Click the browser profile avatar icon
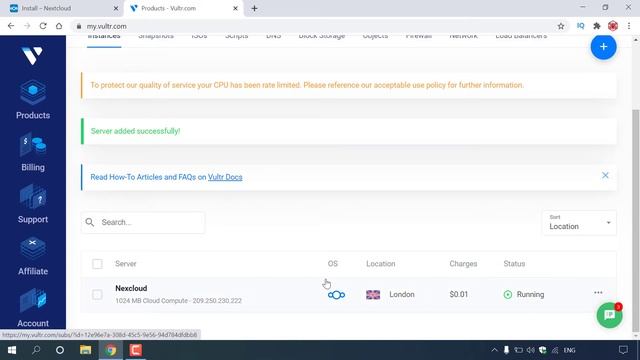Image resolution: width=640 pixels, height=360 pixels. (x=613, y=26)
